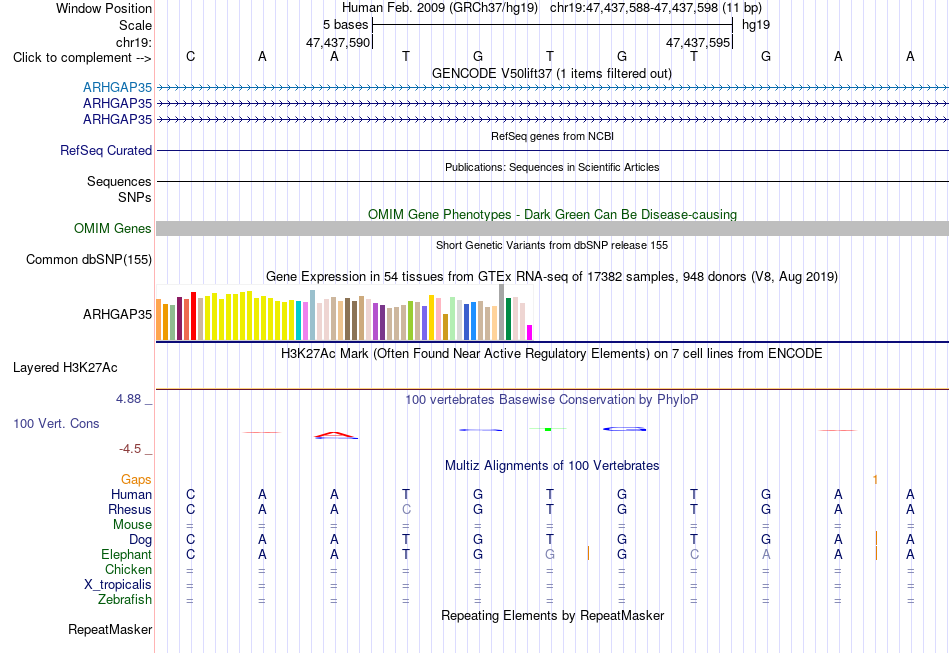Select the Chicken species label
The width and height of the screenshot is (950, 653).
tap(128, 569)
